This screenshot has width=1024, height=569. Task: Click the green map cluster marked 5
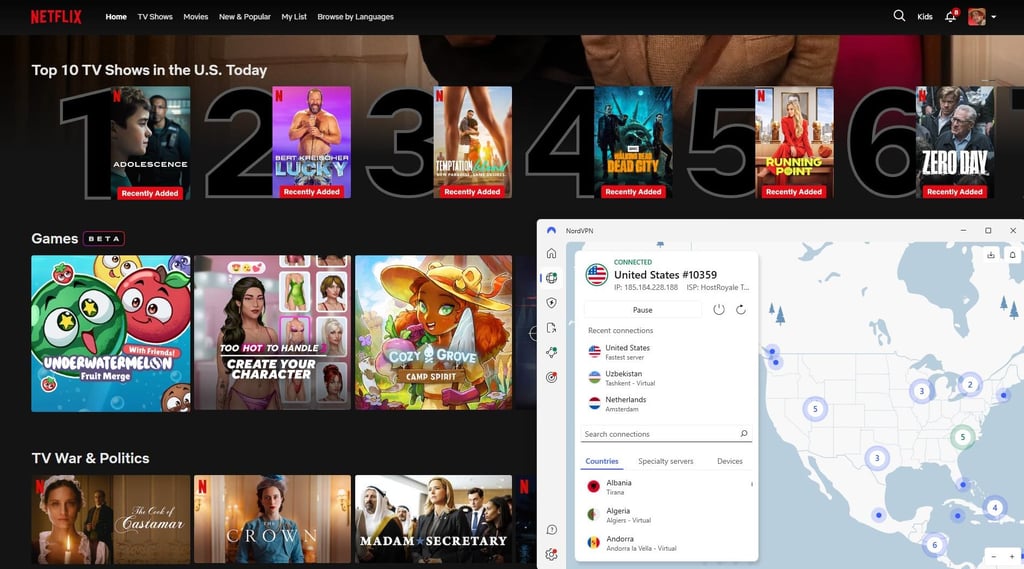pos(962,436)
